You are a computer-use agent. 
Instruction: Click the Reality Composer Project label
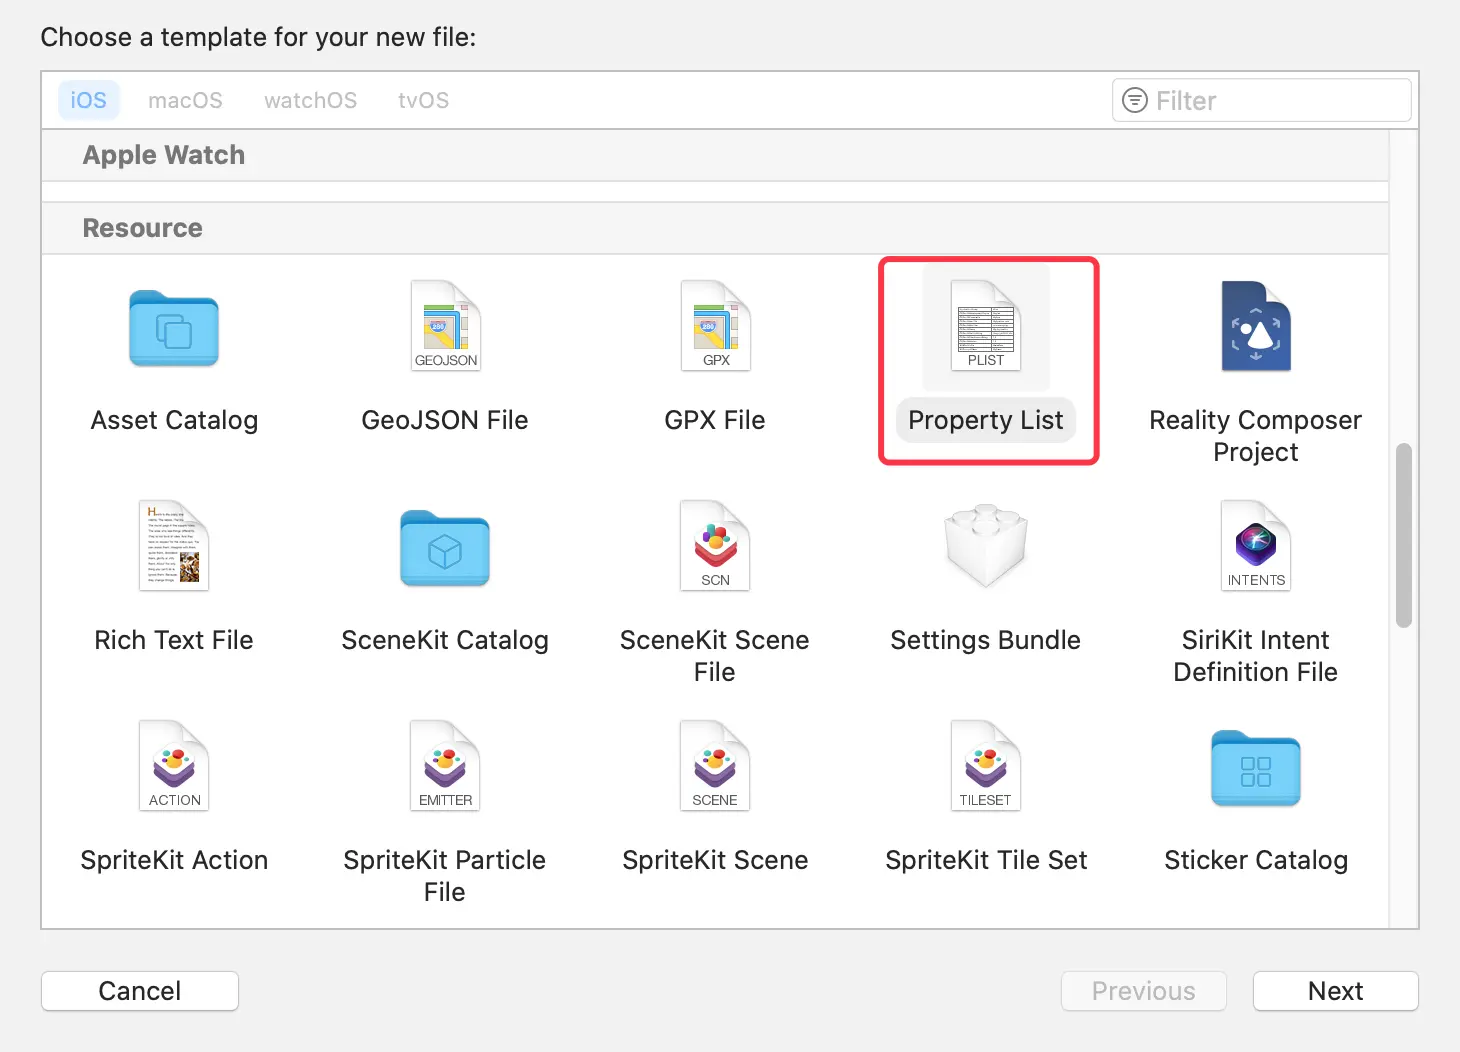(1256, 436)
